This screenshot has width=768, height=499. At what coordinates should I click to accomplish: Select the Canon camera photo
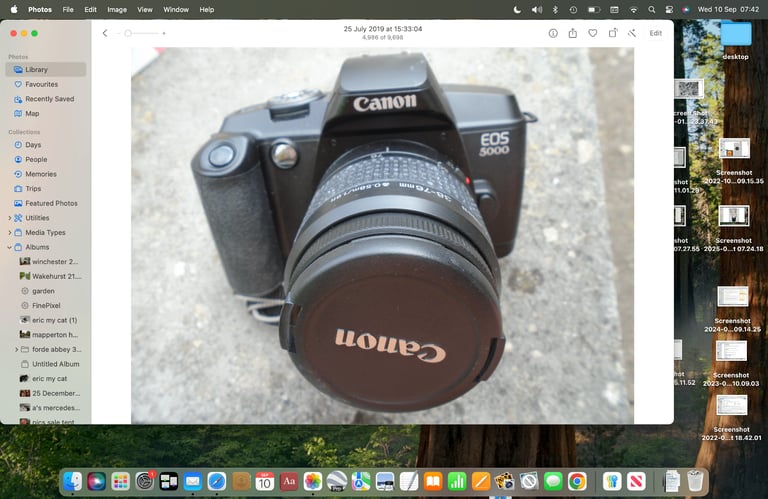383,236
